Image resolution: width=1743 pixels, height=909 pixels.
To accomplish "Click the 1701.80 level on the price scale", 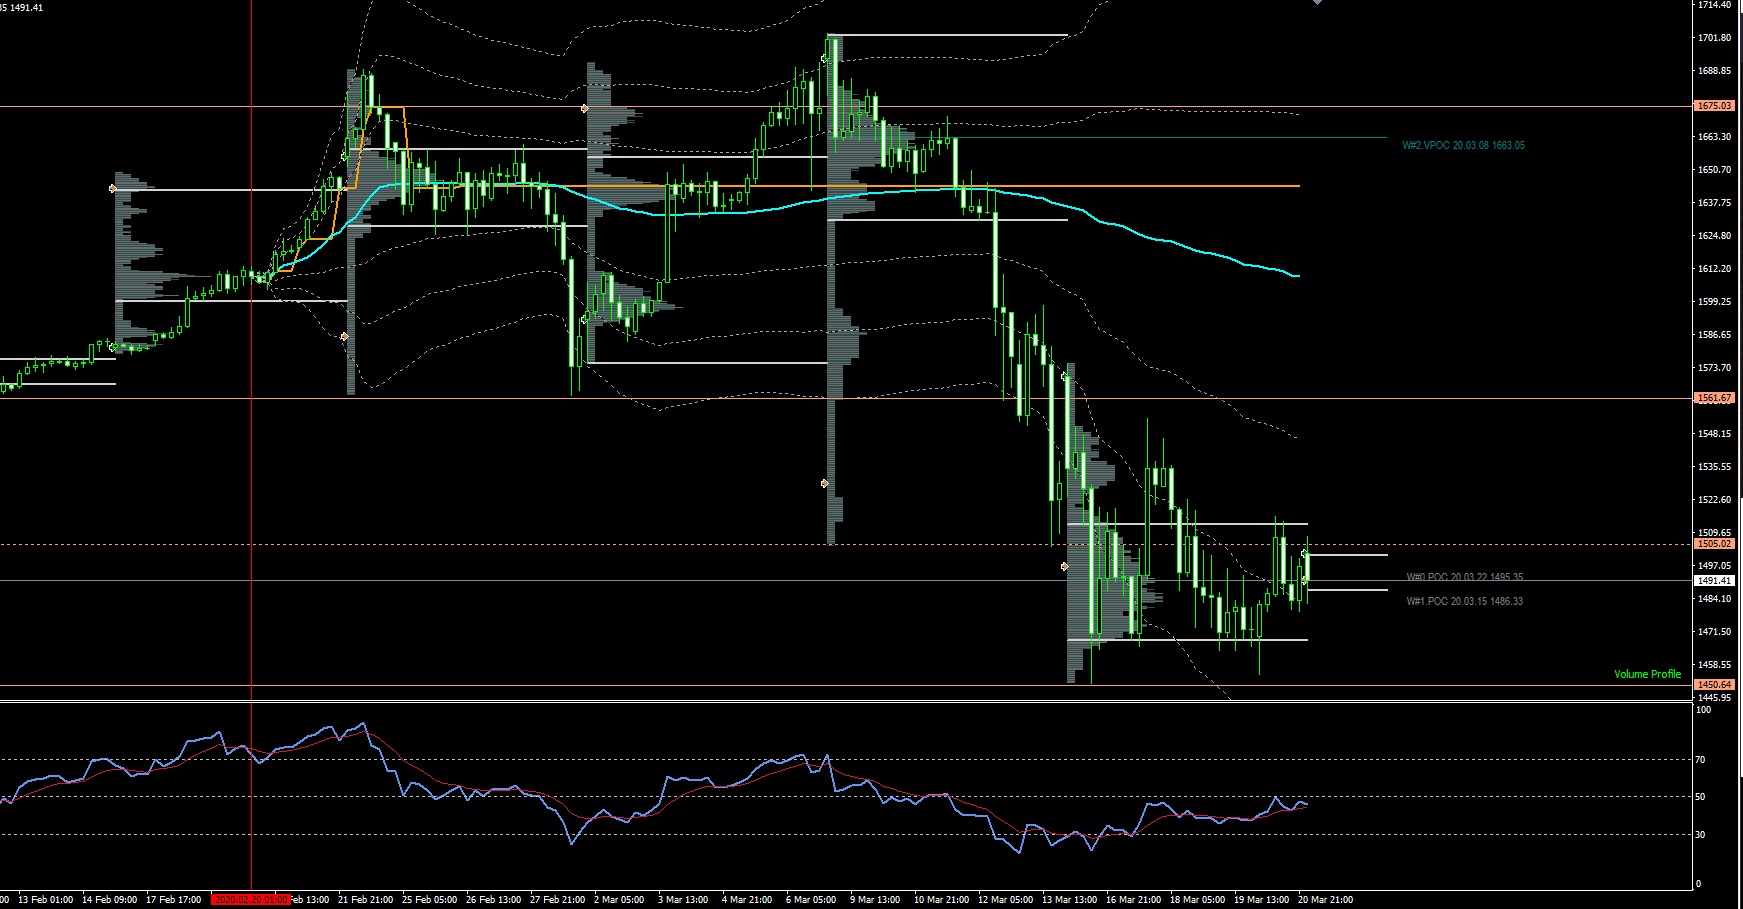I will (x=1714, y=38).
